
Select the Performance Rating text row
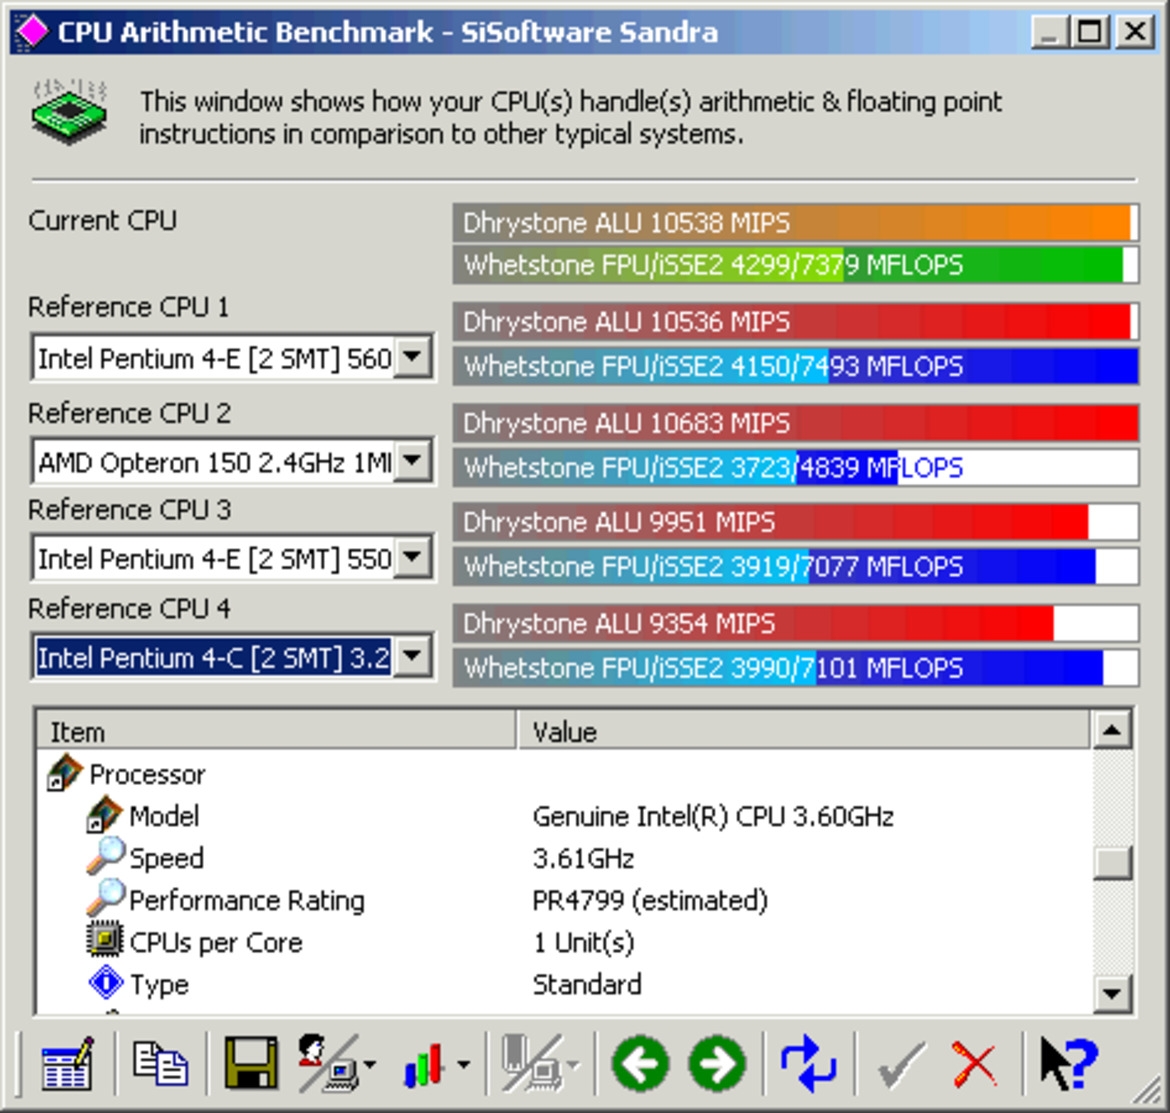coord(247,900)
